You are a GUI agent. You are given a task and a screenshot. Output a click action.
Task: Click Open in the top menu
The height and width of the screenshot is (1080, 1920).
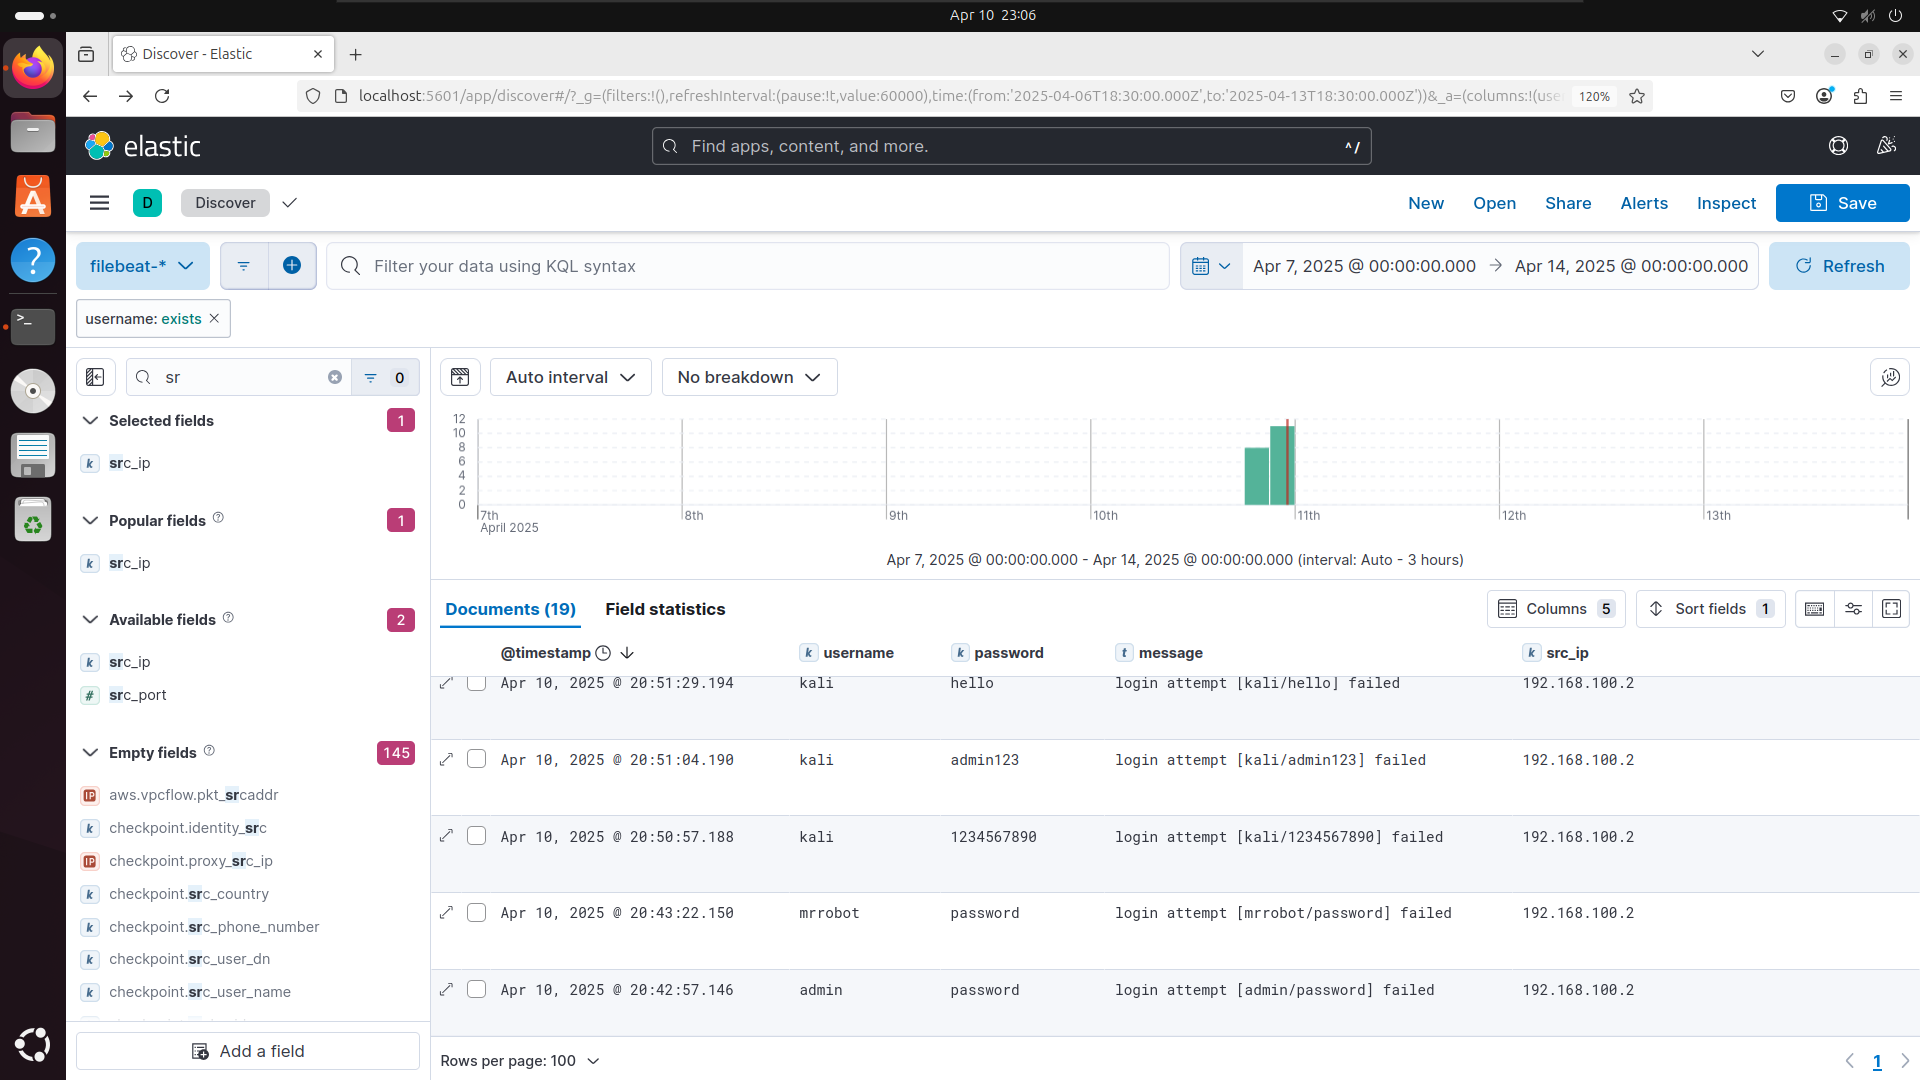coord(1494,203)
